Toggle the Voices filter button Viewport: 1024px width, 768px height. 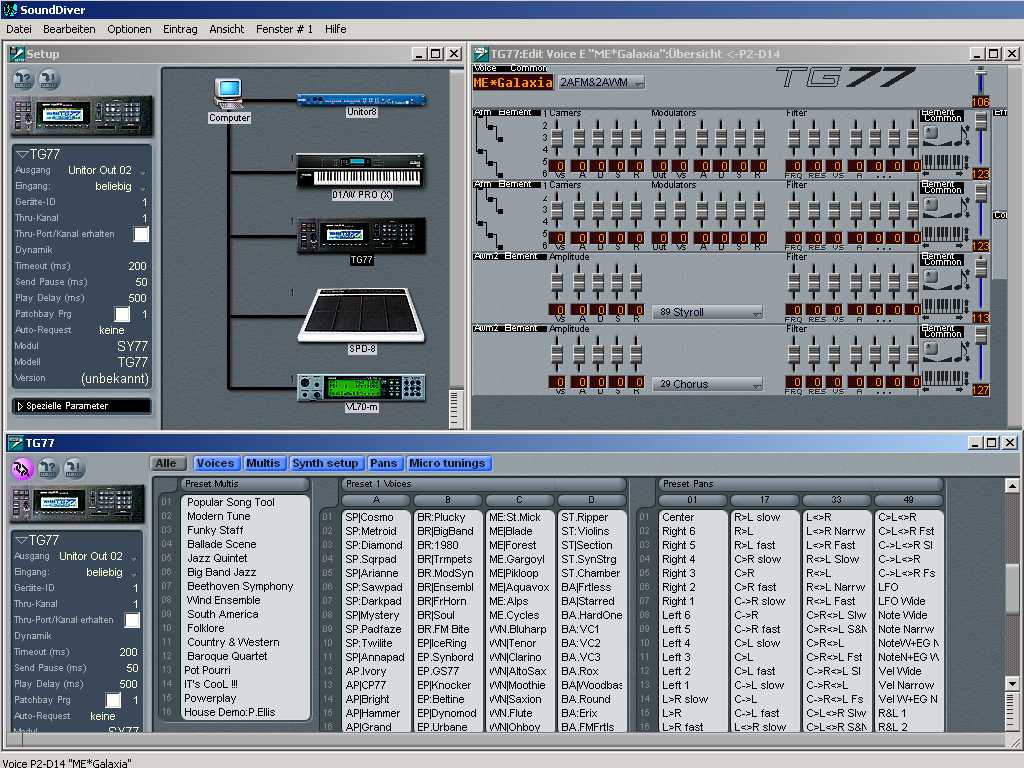coord(215,463)
